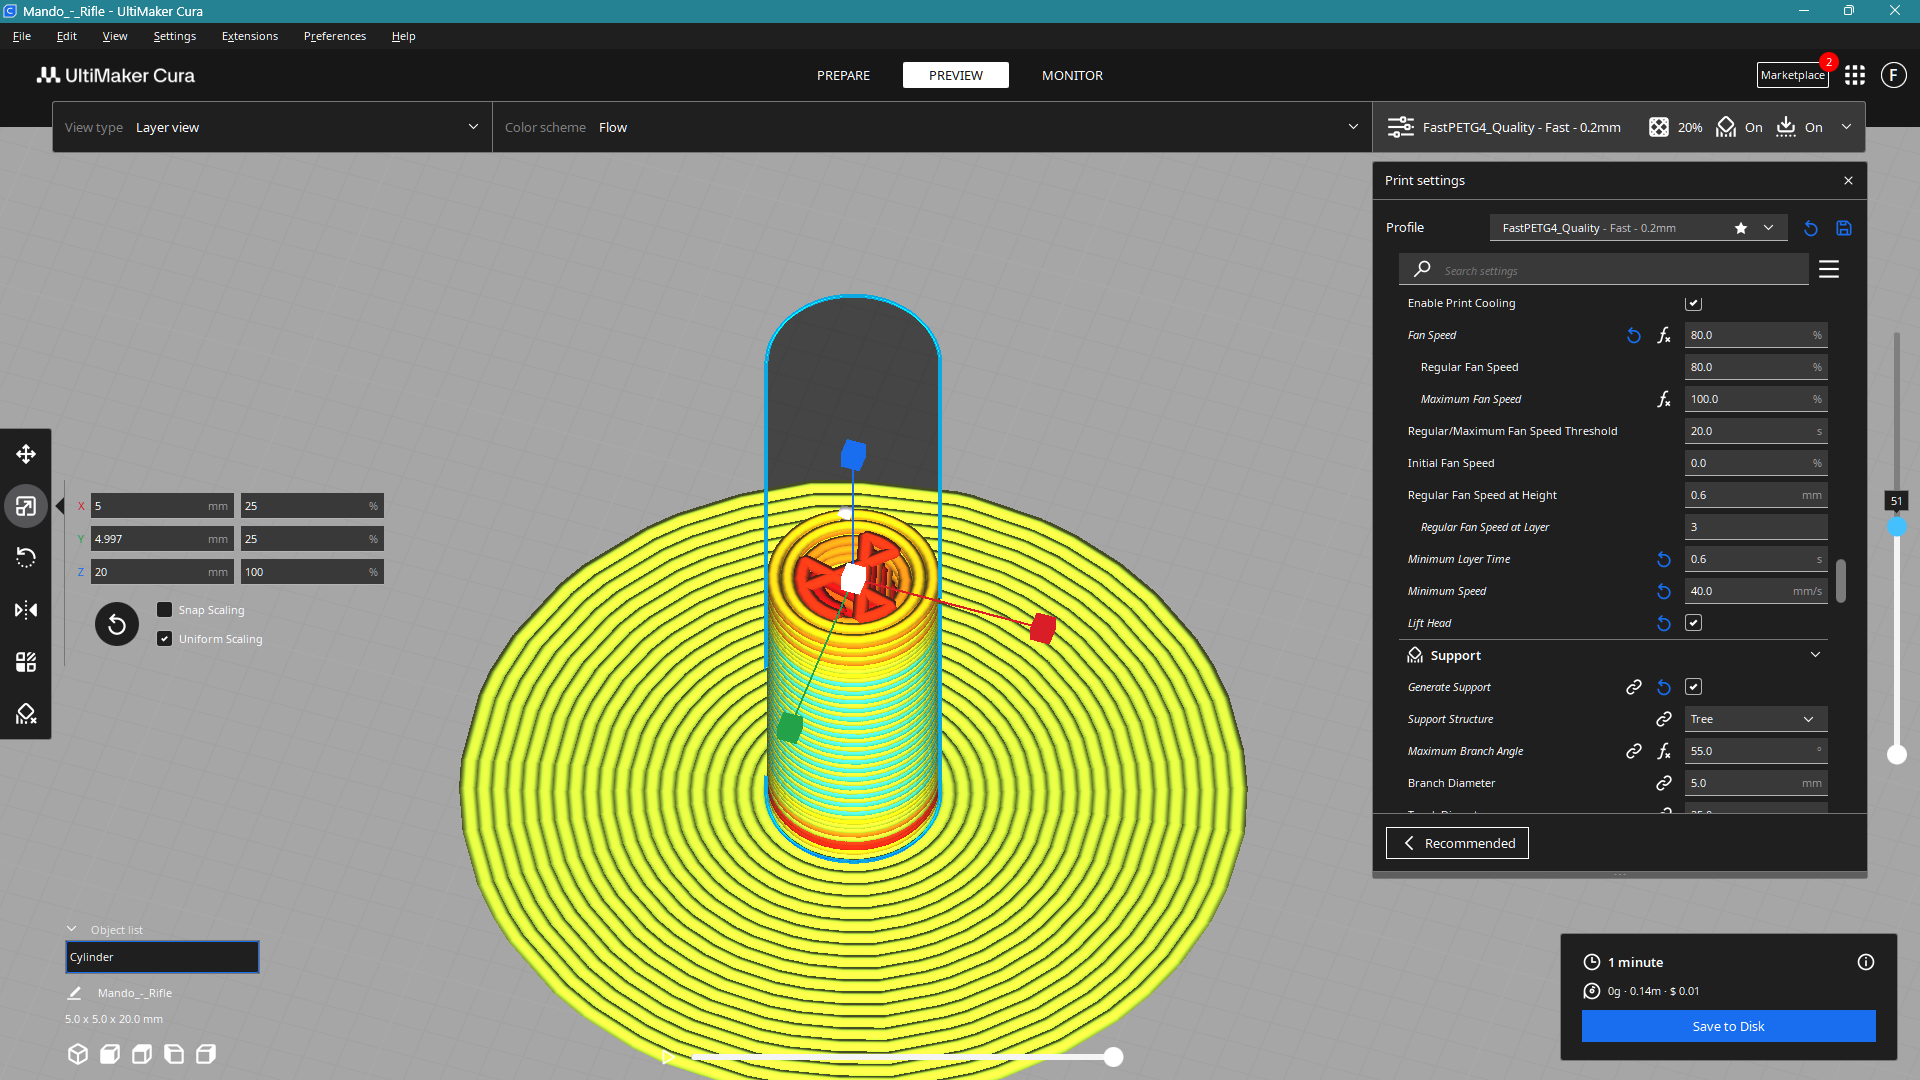This screenshot has width=1920, height=1080.
Task: Select the Move tool
Action: point(25,453)
